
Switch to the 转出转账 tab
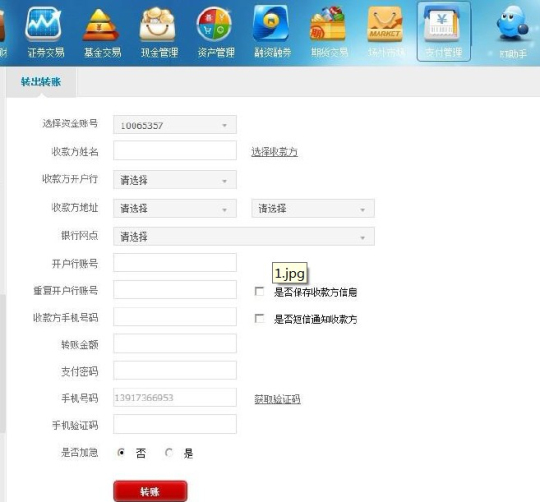click(x=41, y=82)
